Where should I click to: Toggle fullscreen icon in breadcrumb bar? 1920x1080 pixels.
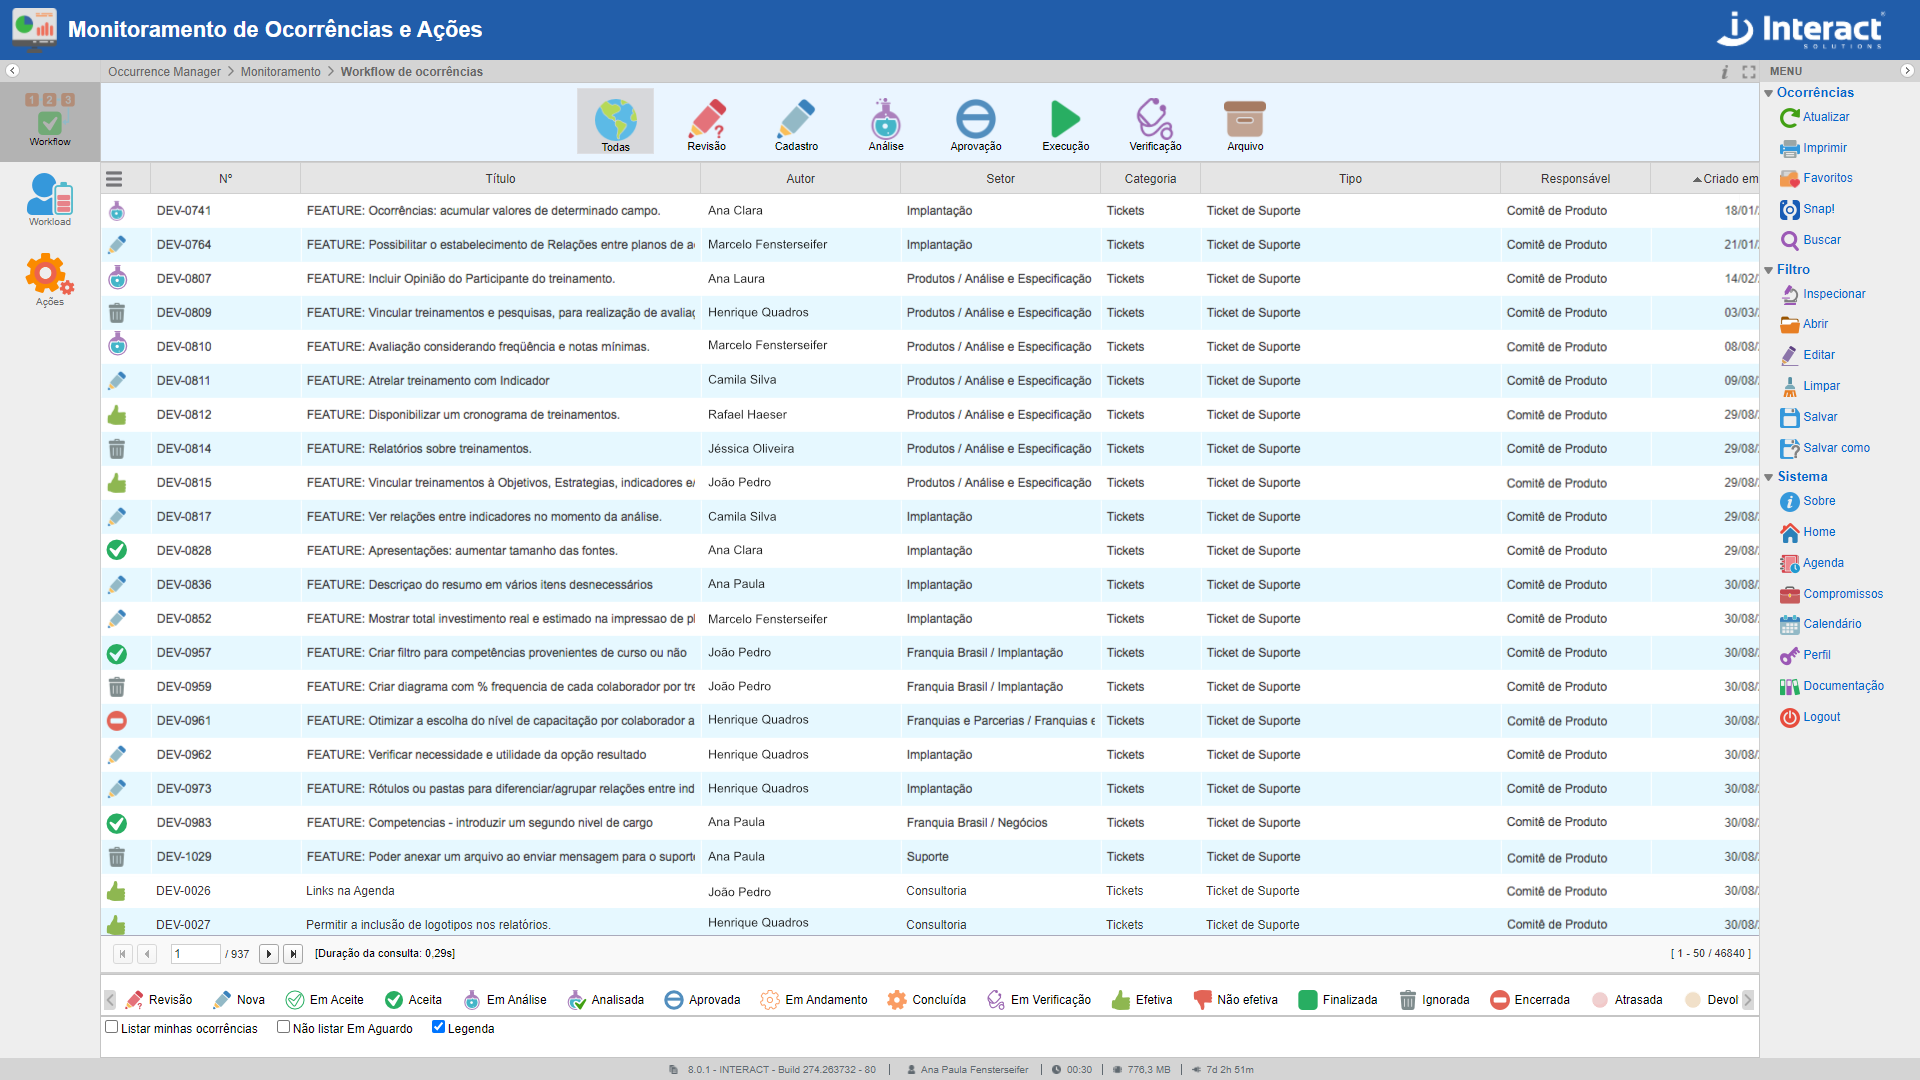1749,72
